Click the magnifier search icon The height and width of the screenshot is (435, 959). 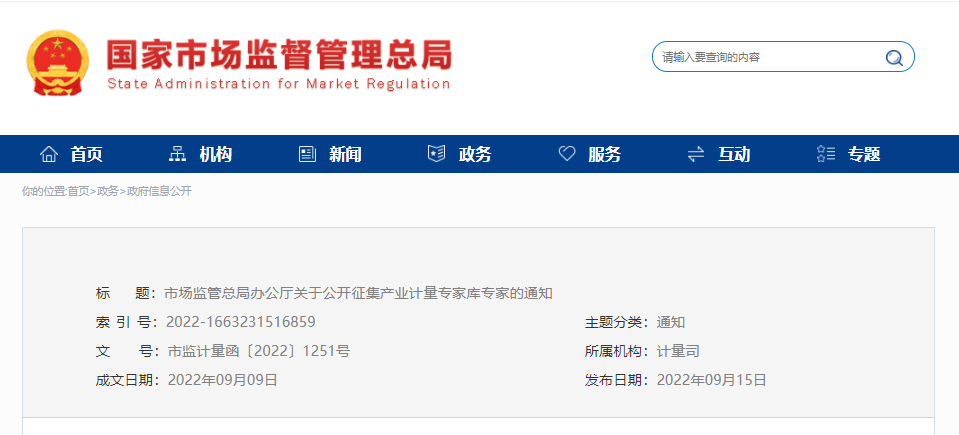click(x=894, y=58)
